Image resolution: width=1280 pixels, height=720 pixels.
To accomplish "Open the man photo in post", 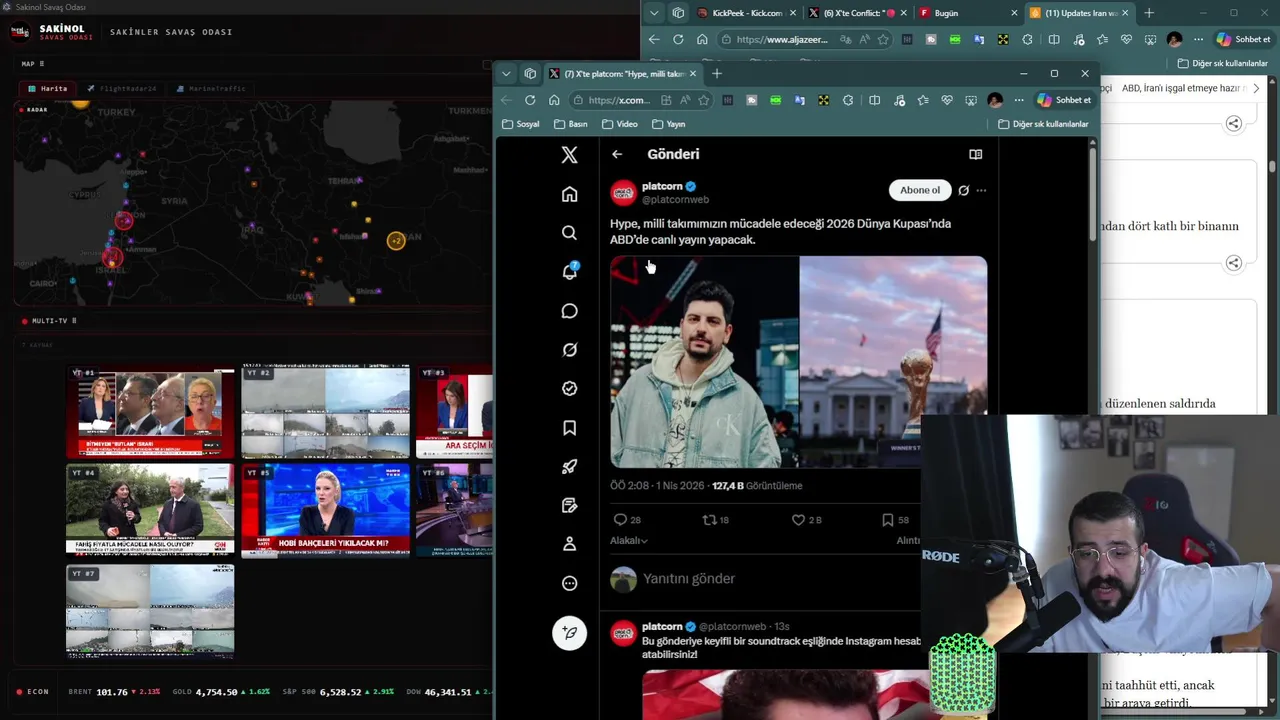I will 704,362.
